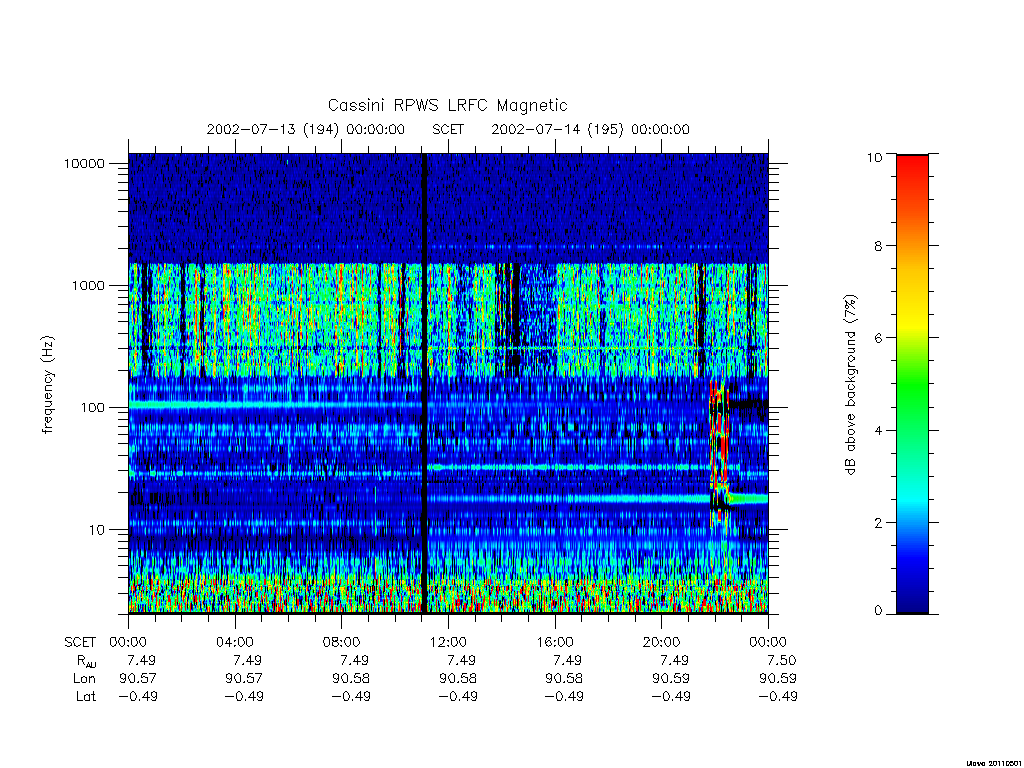Image resolution: width=1024 pixels, height=768 pixels.
Task: Click the "20:00" time tick label
Action: coord(661,642)
